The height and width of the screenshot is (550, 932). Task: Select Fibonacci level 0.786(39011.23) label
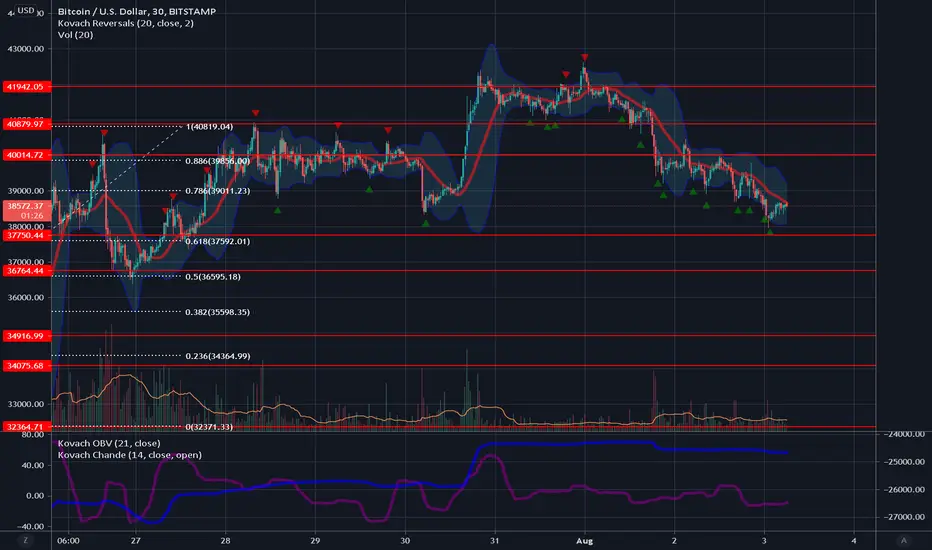[218, 191]
